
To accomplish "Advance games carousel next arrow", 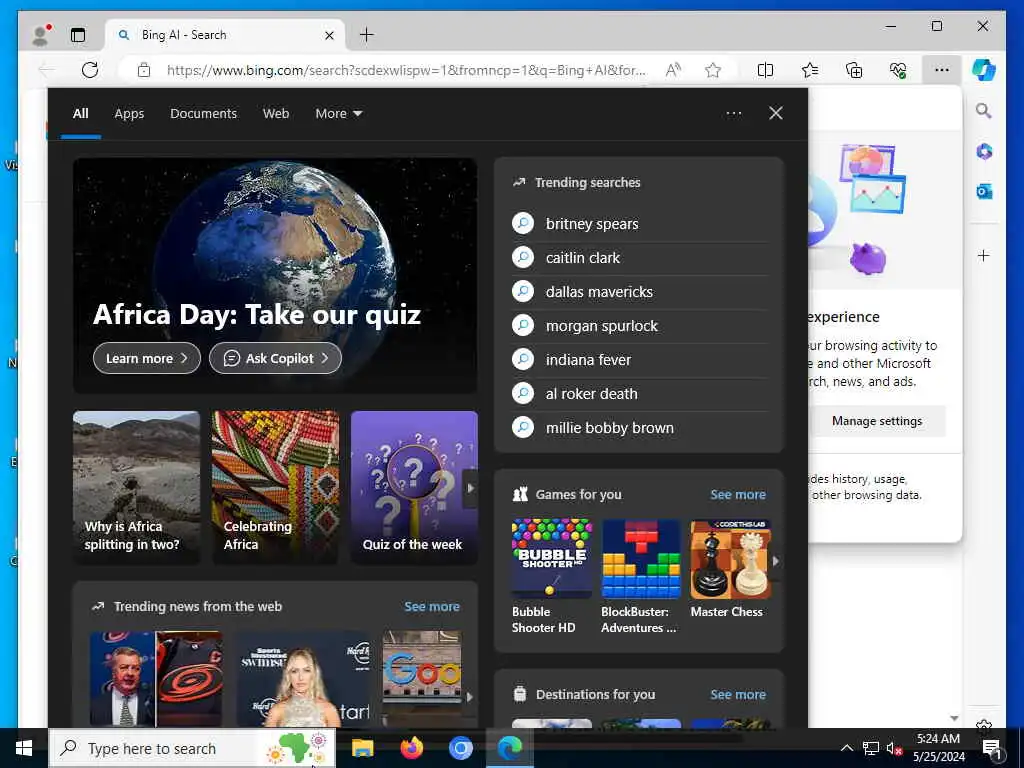I will pyautogui.click(x=776, y=561).
